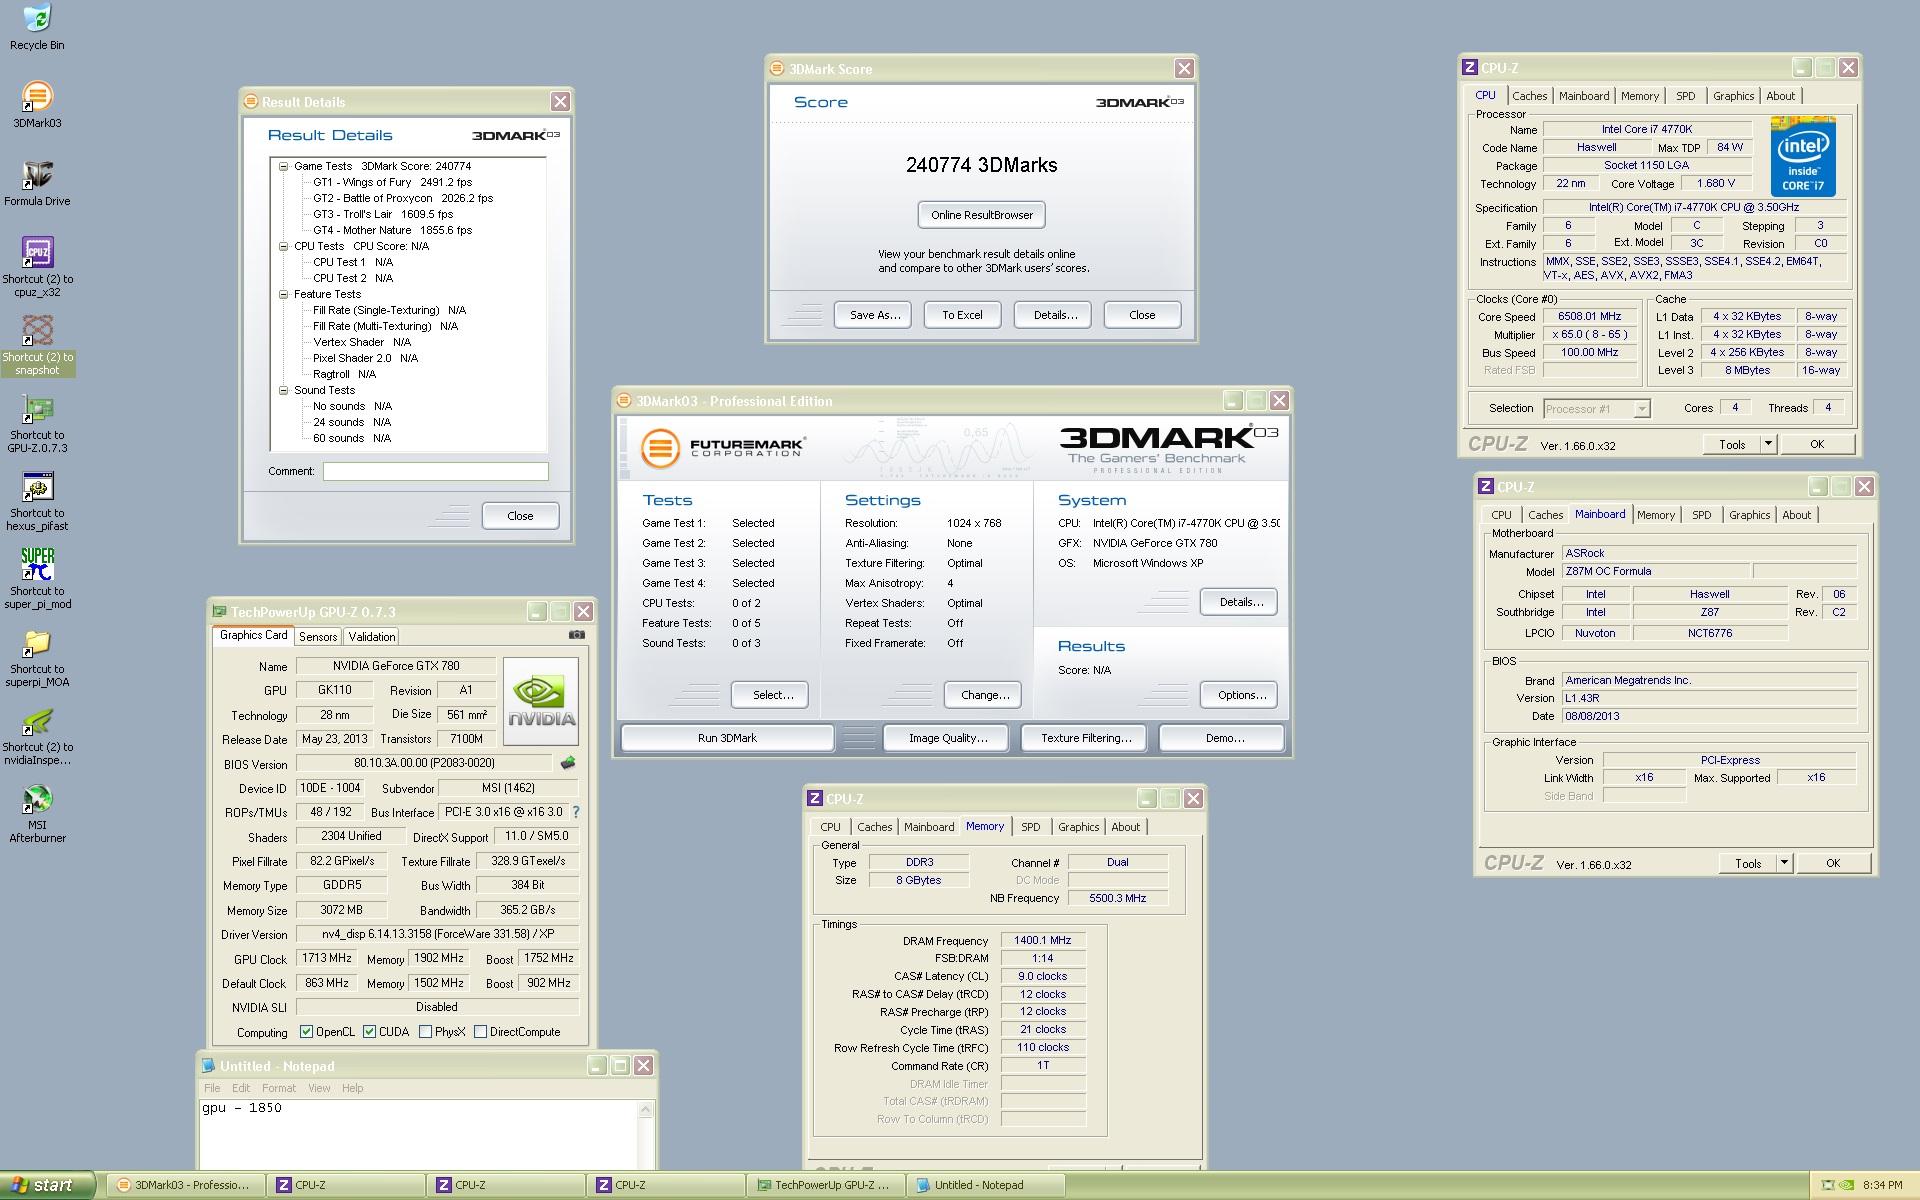Viewport: 1920px width, 1200px height.
Task: Open the Start menu button
Action: [x=47, y=1185]
